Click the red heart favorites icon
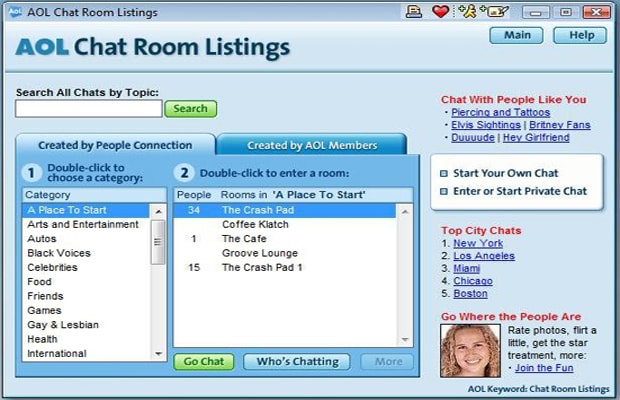The image size is (620, 400). click(440, 12)
